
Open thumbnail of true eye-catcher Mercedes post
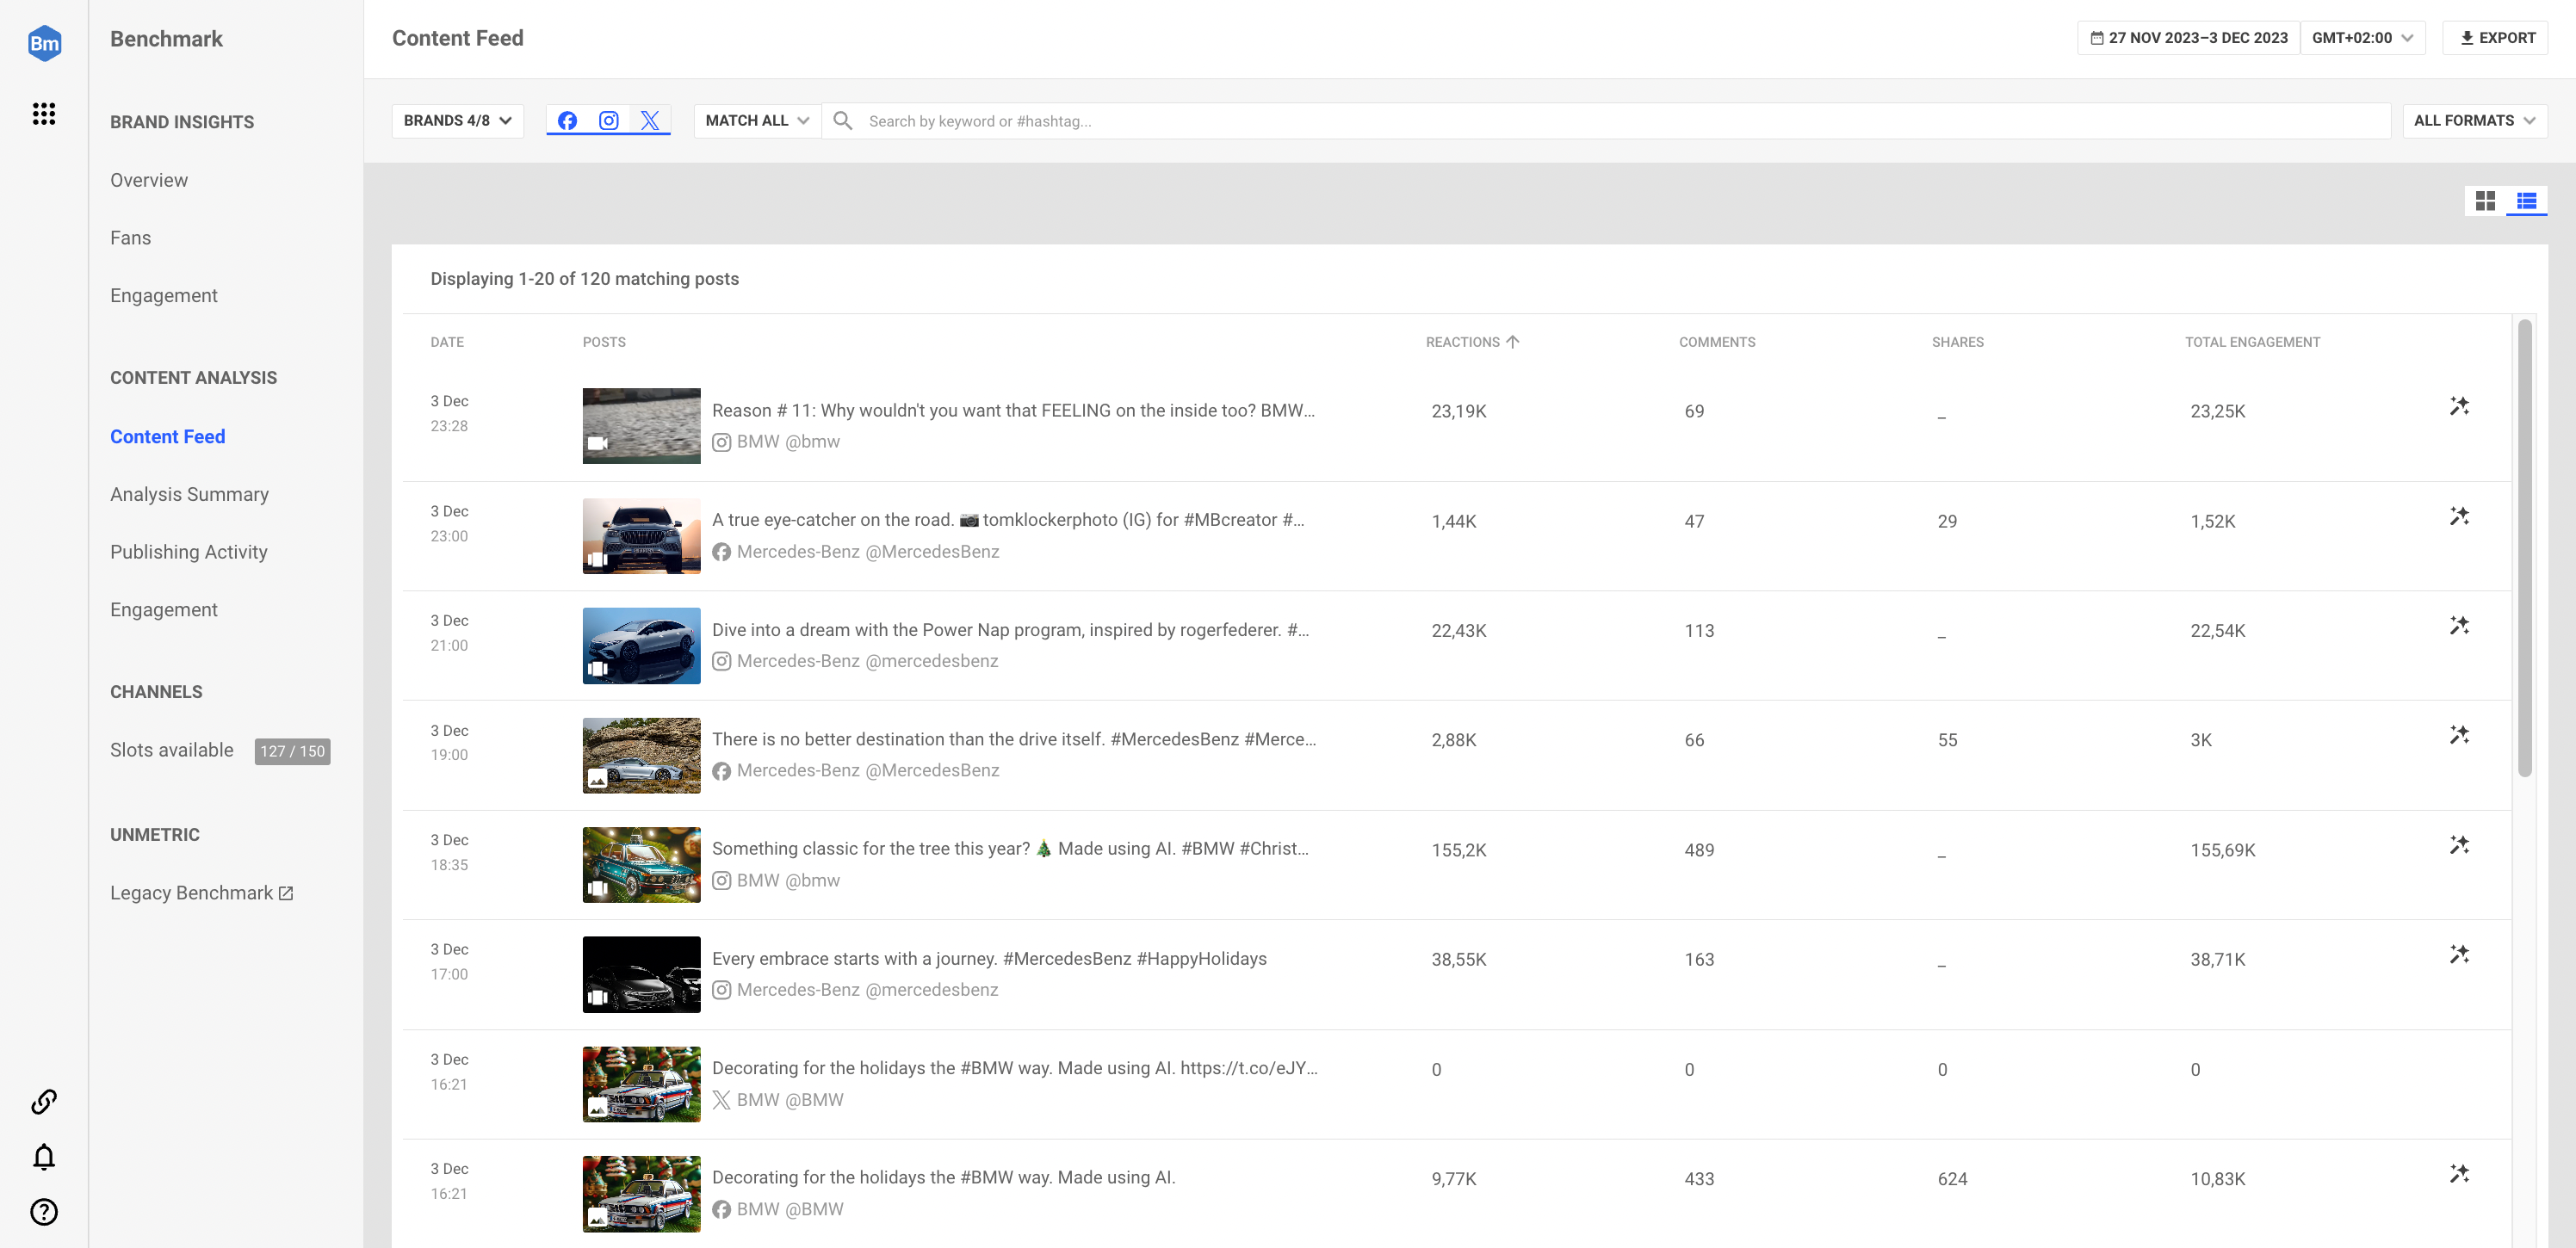click(641, 536)
